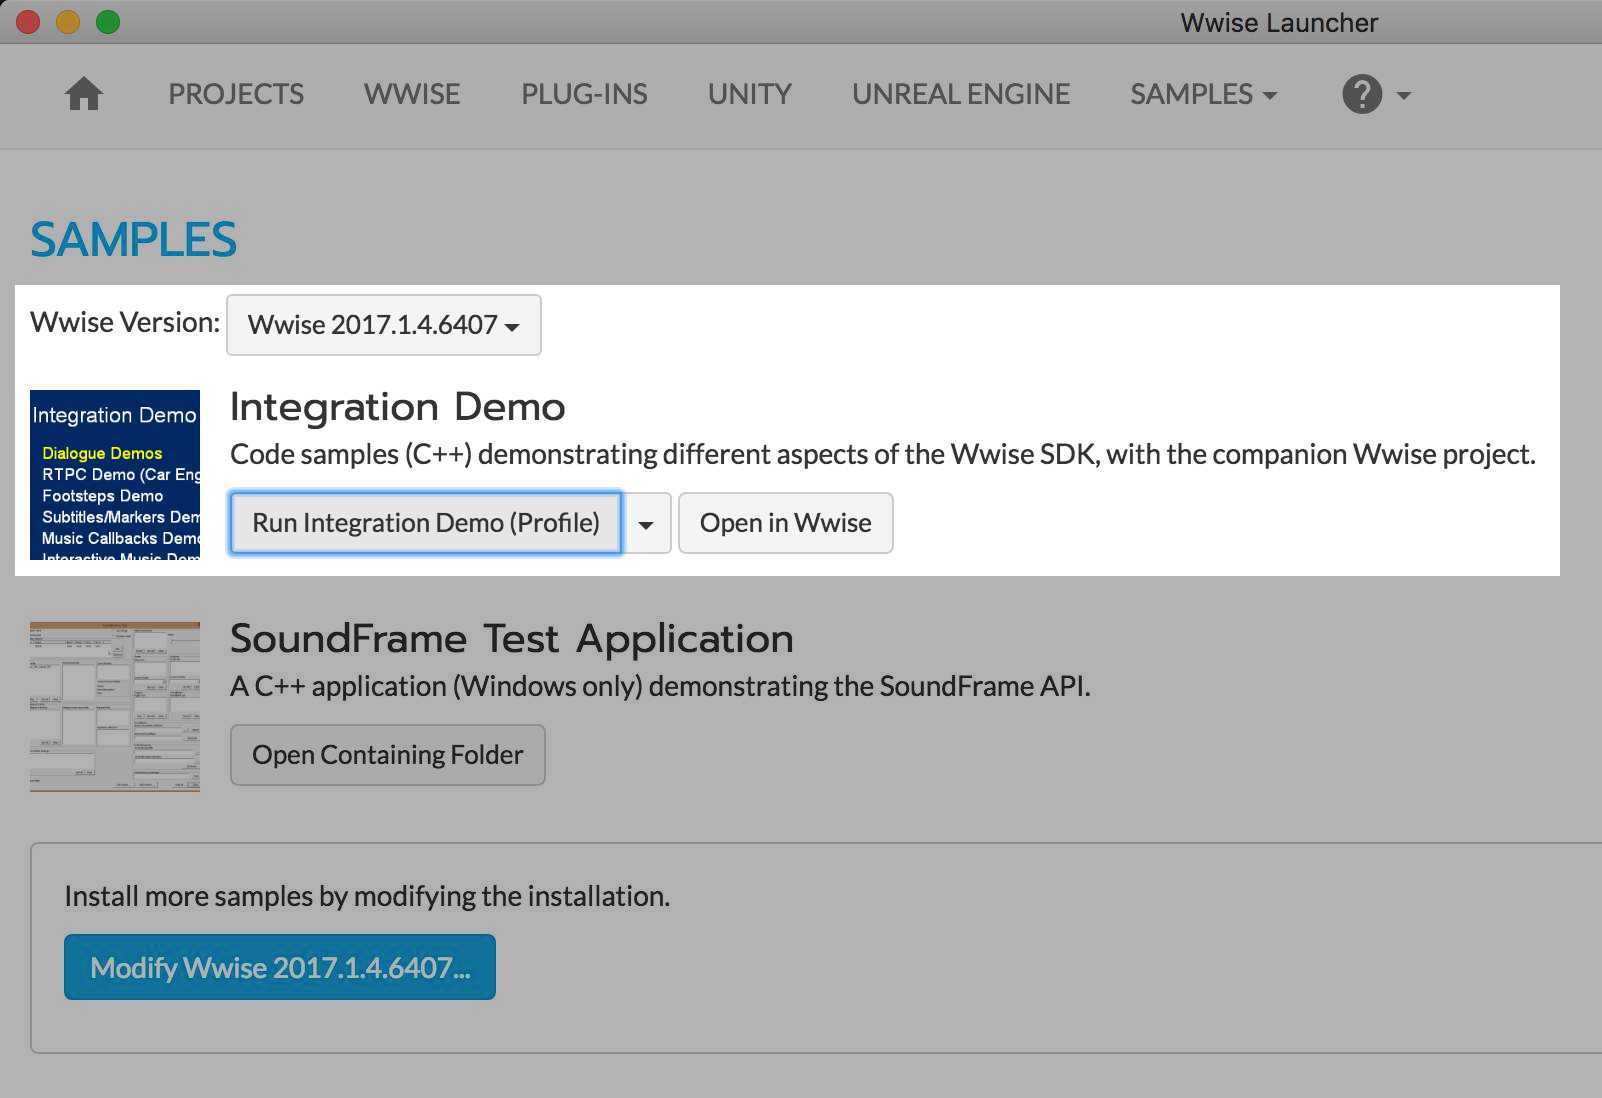Select the PLUG-INS tab
The image size is (1602, 1098).
click(584, 94)
